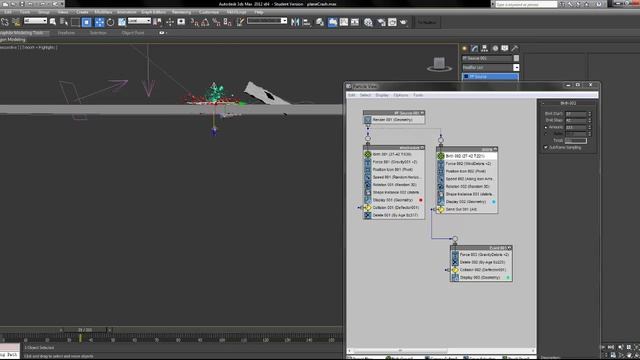Open the main Rendering menu
640x360 pixels.
[x=181, y=12]
